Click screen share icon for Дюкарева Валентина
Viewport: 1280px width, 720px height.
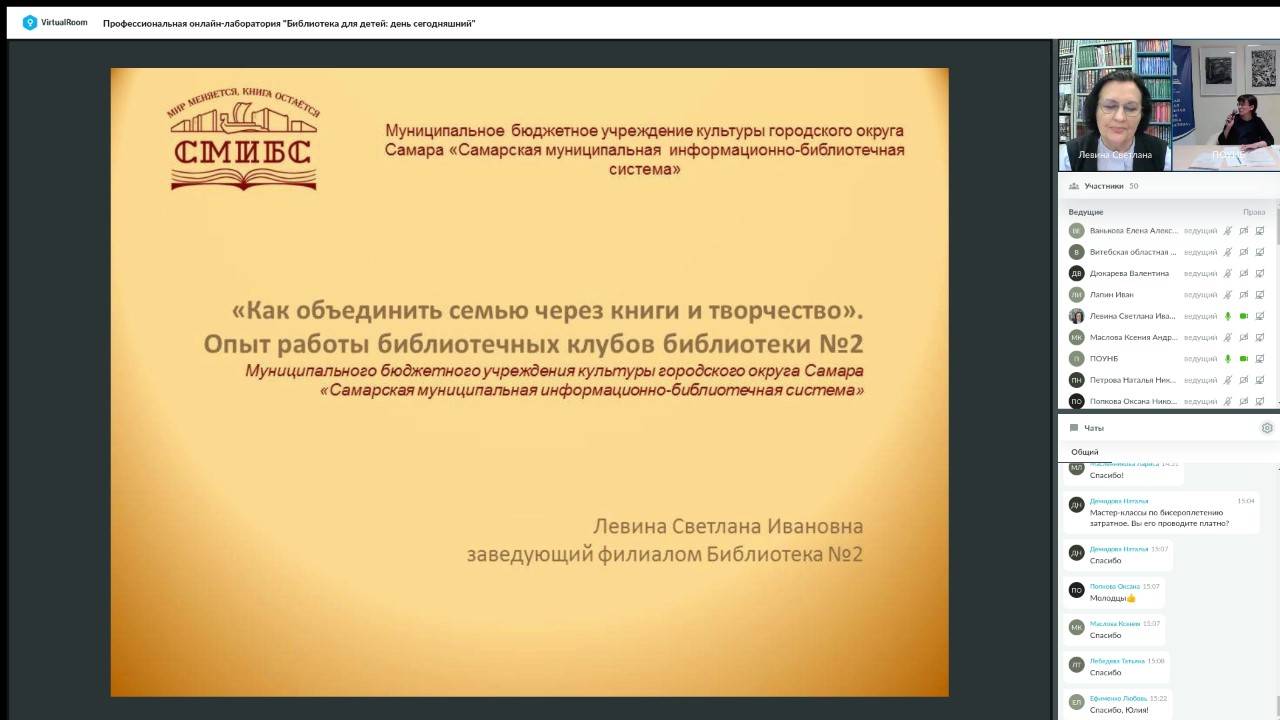1260,273
